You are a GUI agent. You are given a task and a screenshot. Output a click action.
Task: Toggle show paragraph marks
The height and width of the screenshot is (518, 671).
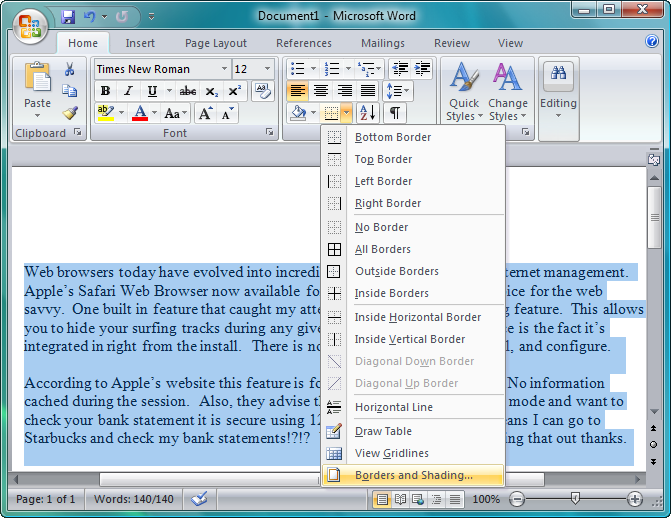pos(395,113)
